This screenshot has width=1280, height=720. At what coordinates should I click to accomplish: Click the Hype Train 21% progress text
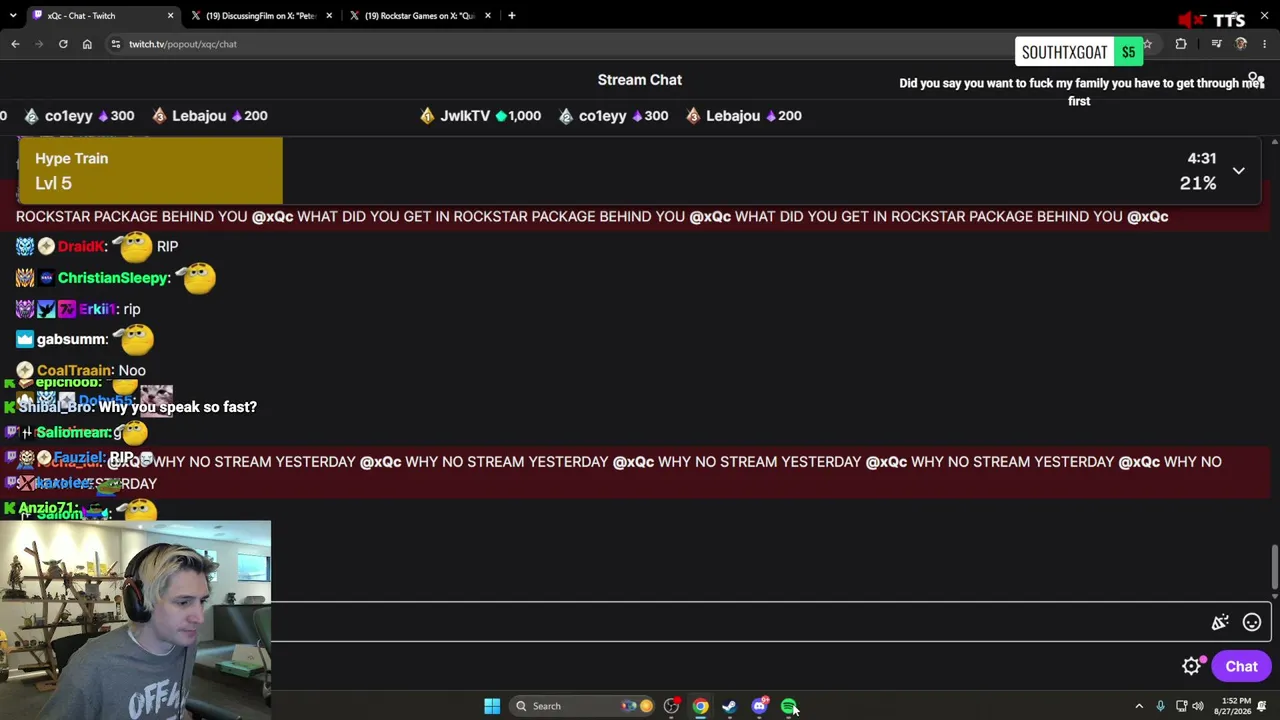click(1198, 183)
